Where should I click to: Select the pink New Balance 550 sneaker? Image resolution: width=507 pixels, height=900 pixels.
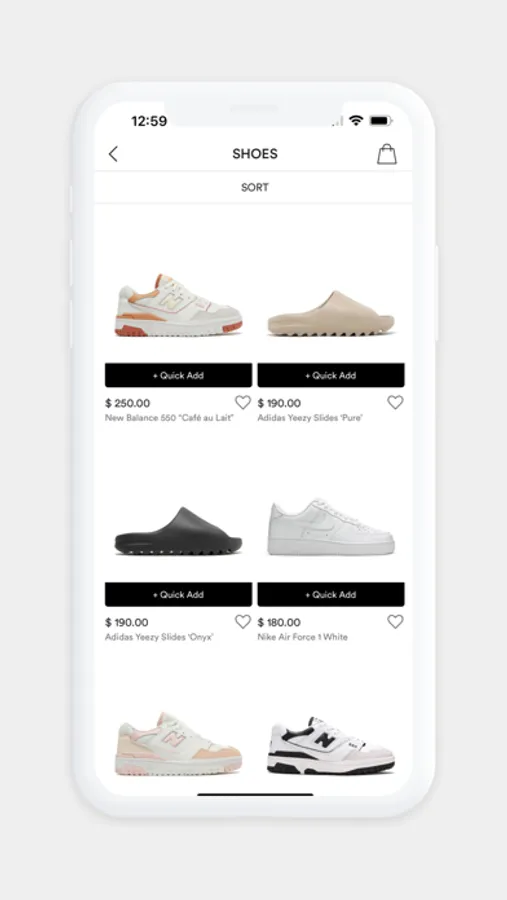point(178,744)
